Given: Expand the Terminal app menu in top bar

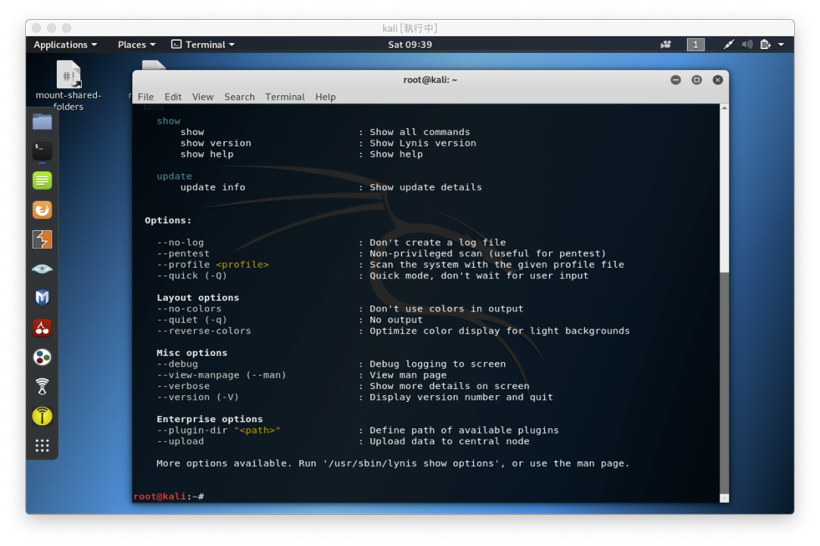Looking at the screenshot, I should pyautogui.click(x=203, y=44).
